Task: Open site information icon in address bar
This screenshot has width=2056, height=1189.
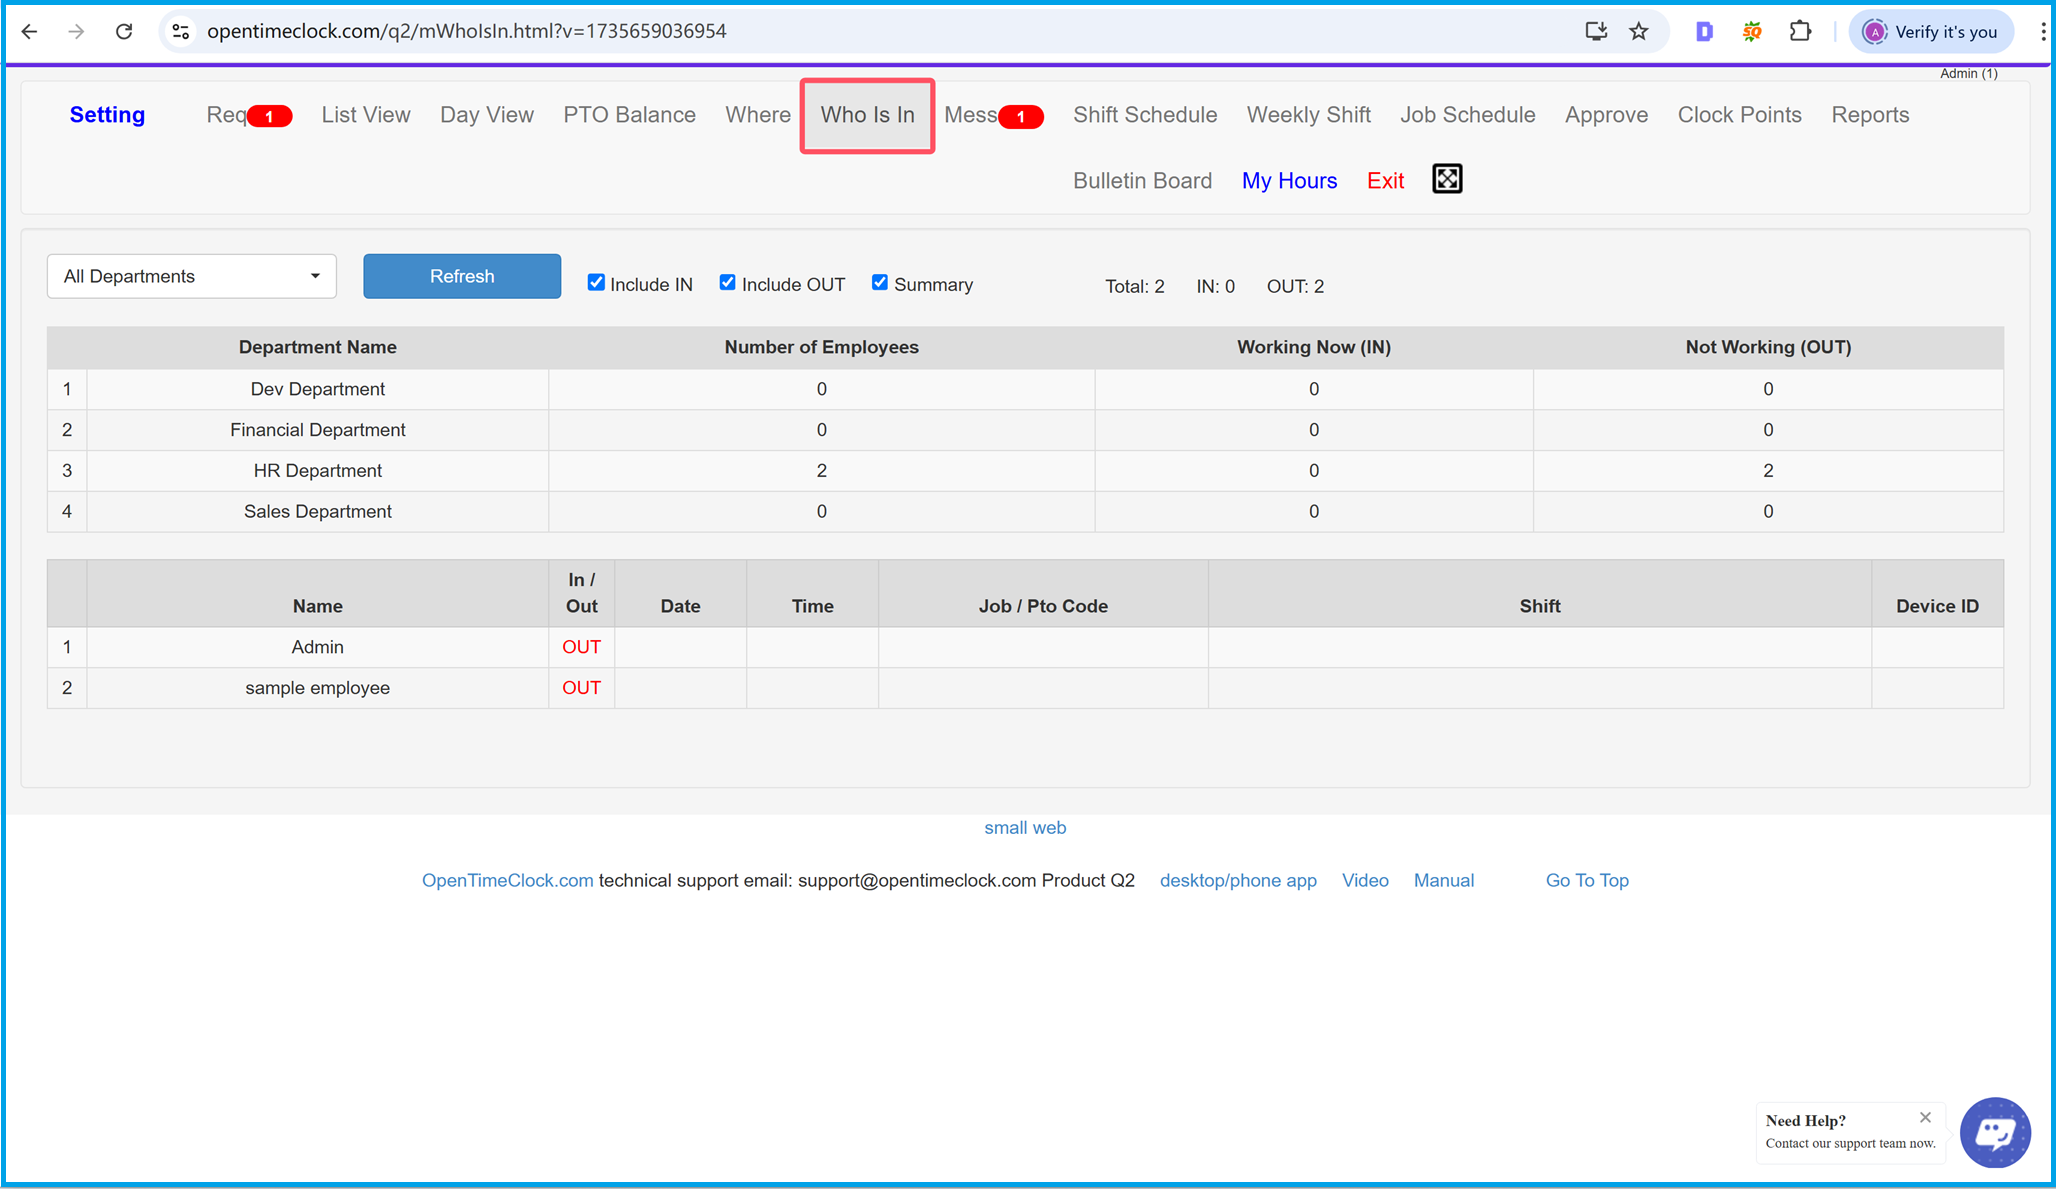Action: 181,31
